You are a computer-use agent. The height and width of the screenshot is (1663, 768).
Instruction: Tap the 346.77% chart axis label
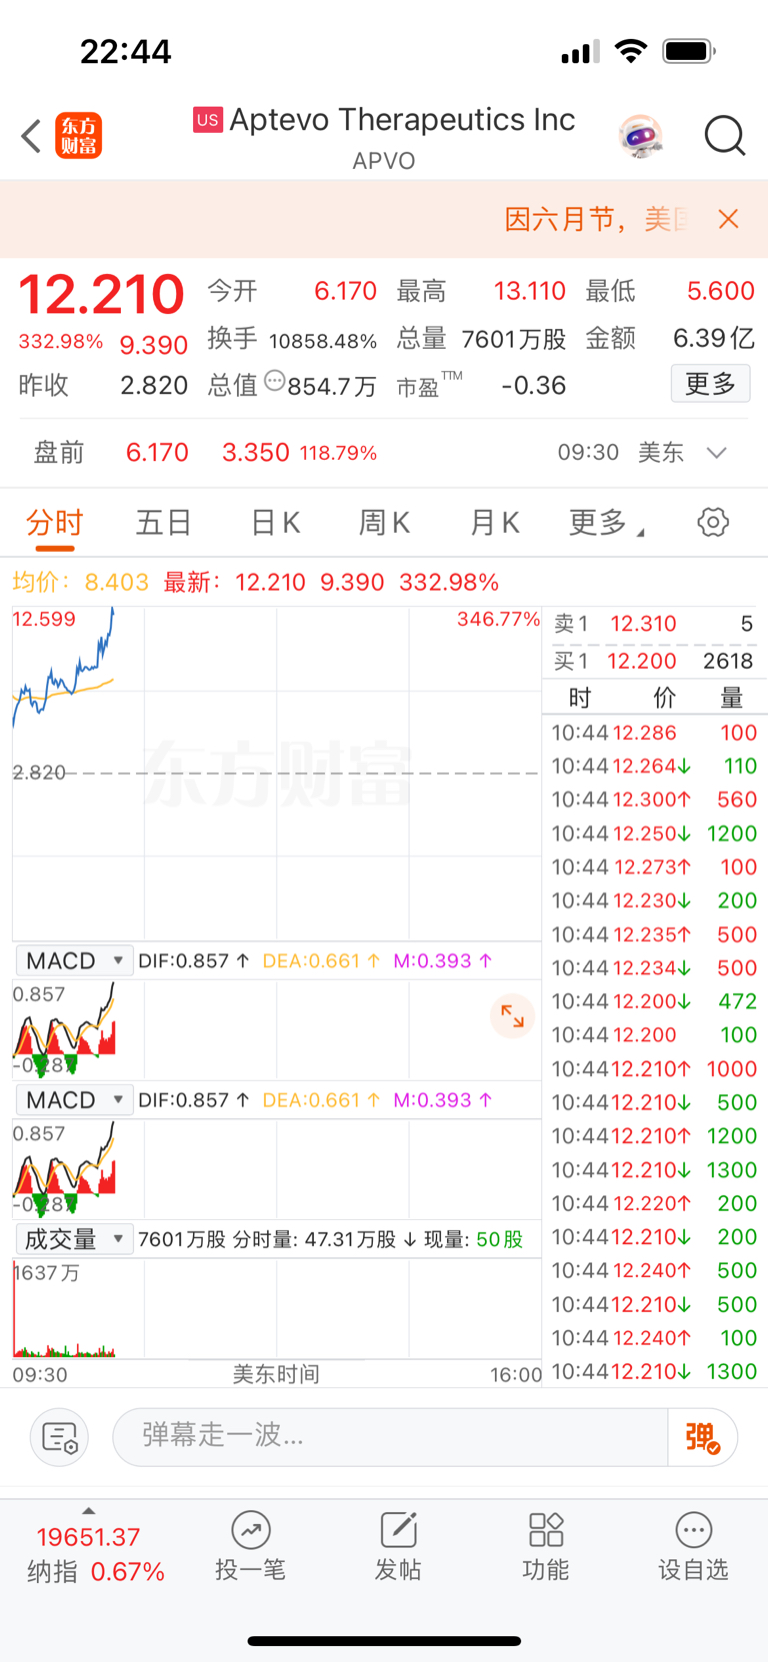point(498,619)
